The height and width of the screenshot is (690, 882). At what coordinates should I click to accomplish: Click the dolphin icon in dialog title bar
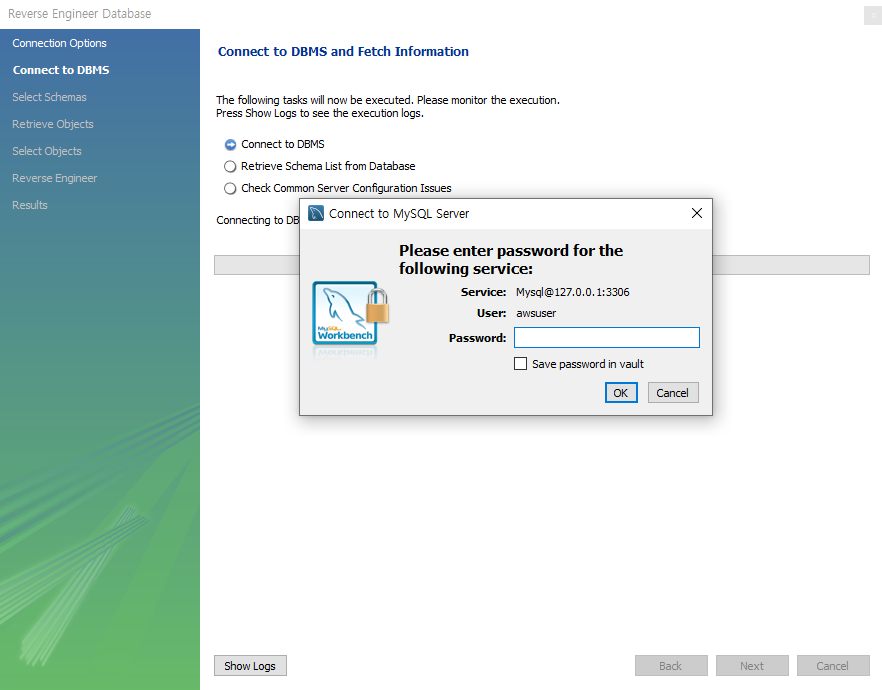point(316,213)
